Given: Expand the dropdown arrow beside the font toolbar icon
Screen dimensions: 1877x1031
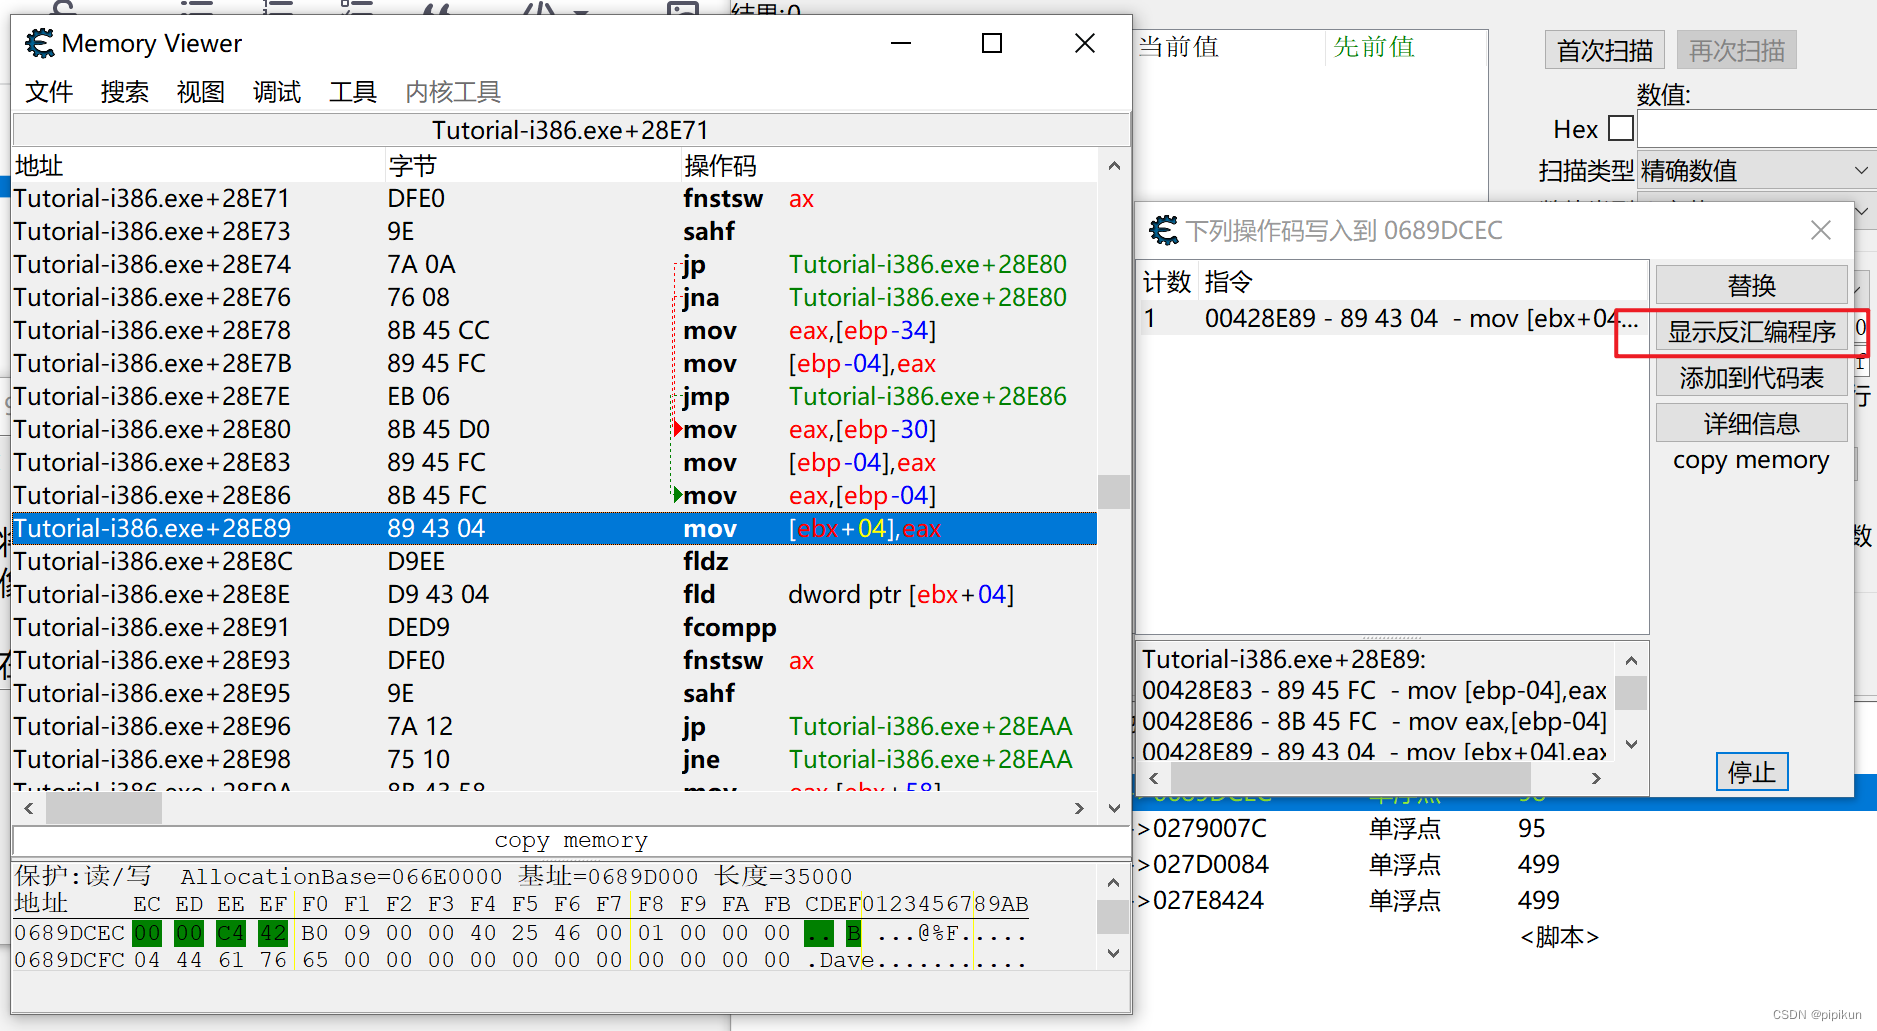Looking at the screenshot, I should pos(580,12).
